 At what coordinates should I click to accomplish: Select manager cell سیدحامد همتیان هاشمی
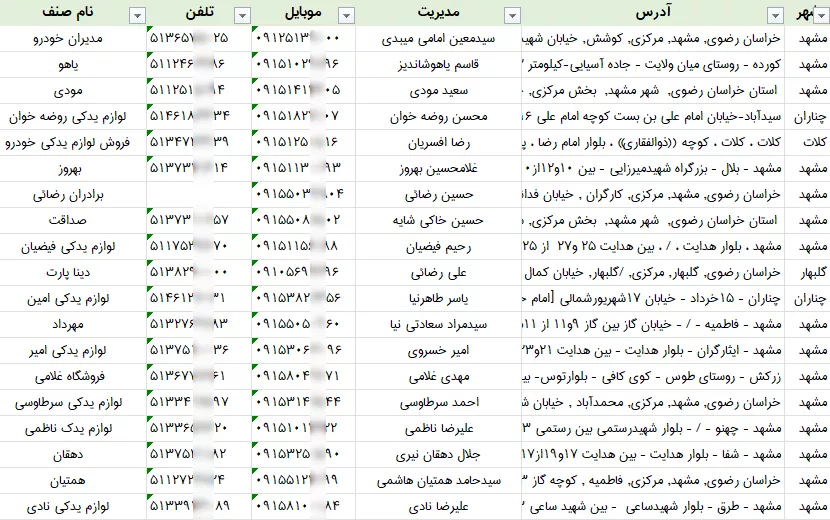pyautogui.click(x=439, y=480)
